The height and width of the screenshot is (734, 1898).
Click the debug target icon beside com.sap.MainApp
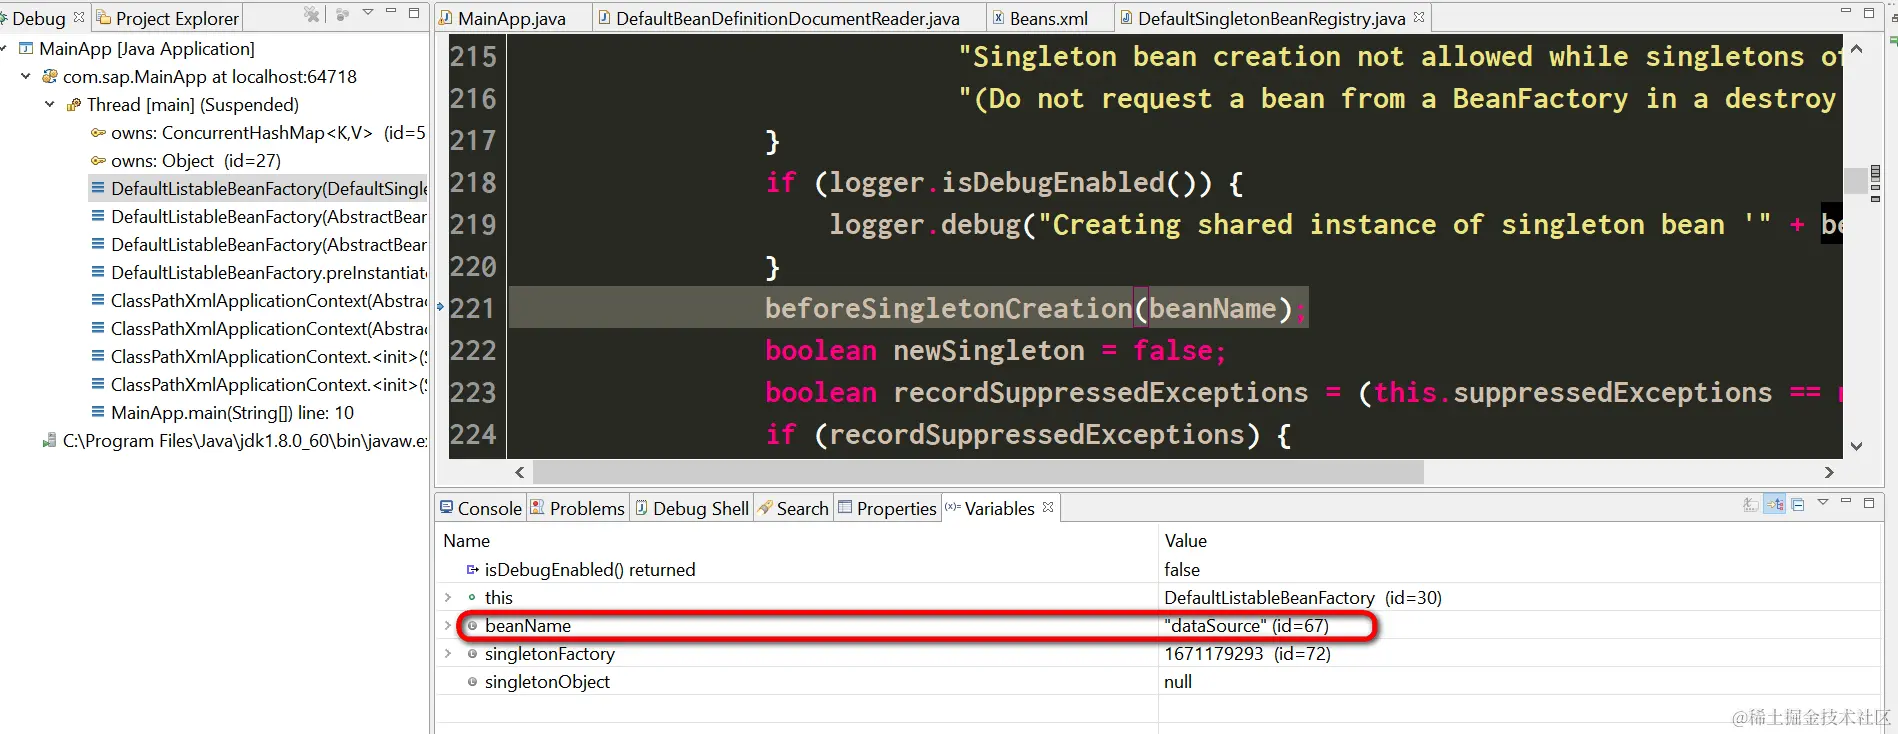(50, 76)
